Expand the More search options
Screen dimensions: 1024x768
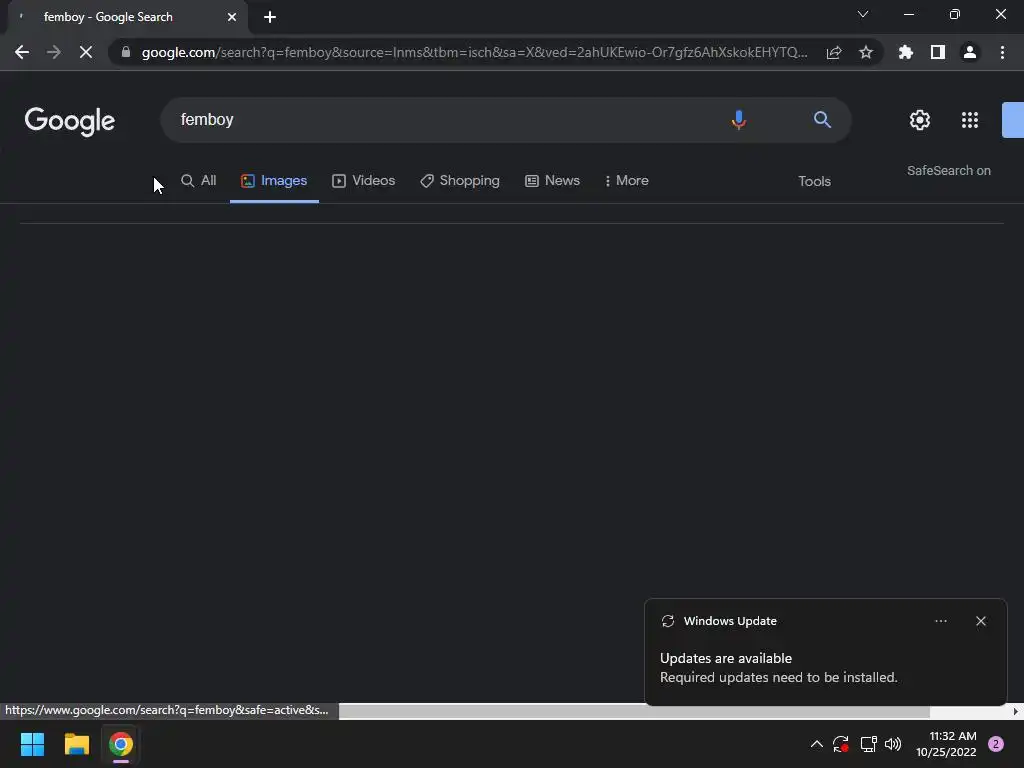[626, 181]
